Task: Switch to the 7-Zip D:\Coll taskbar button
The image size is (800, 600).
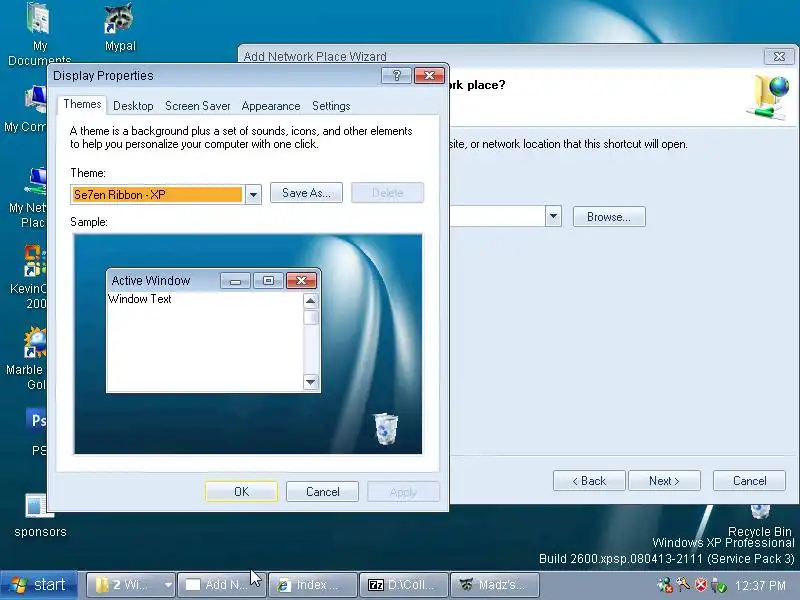Action: pos(404,585)
